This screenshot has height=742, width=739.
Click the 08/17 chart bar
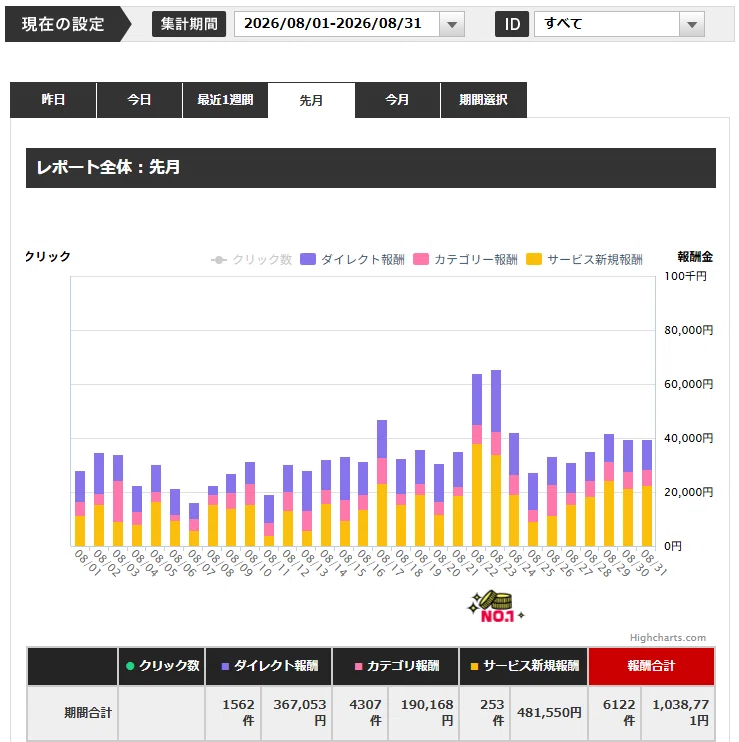coord(382,483)
